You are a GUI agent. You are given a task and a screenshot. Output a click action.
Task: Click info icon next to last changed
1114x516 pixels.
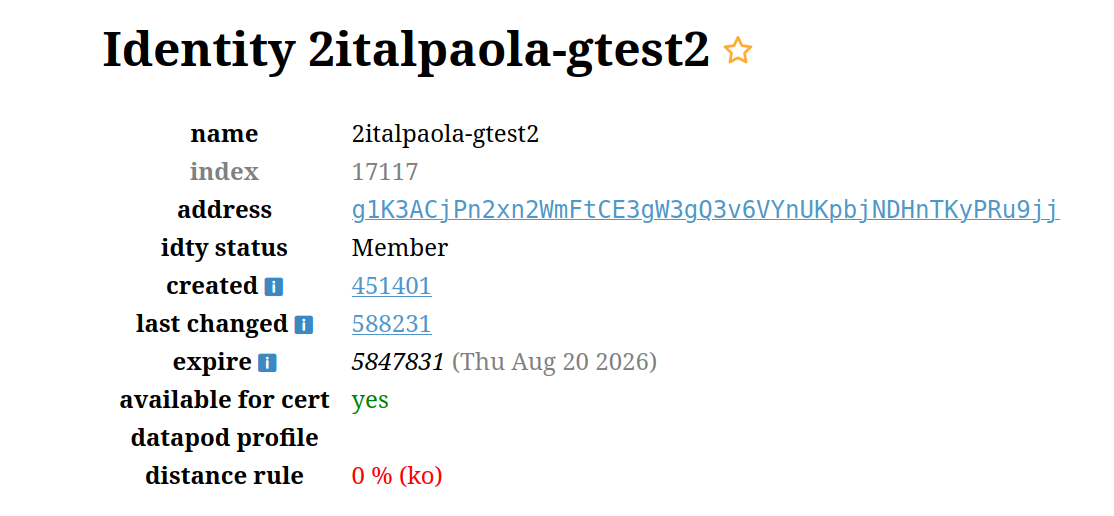click(304, 325)
